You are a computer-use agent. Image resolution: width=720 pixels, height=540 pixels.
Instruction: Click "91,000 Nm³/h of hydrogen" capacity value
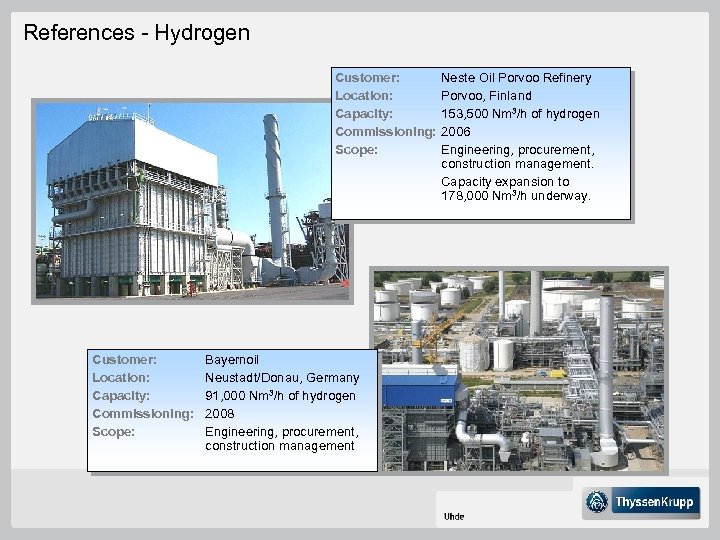280,396
